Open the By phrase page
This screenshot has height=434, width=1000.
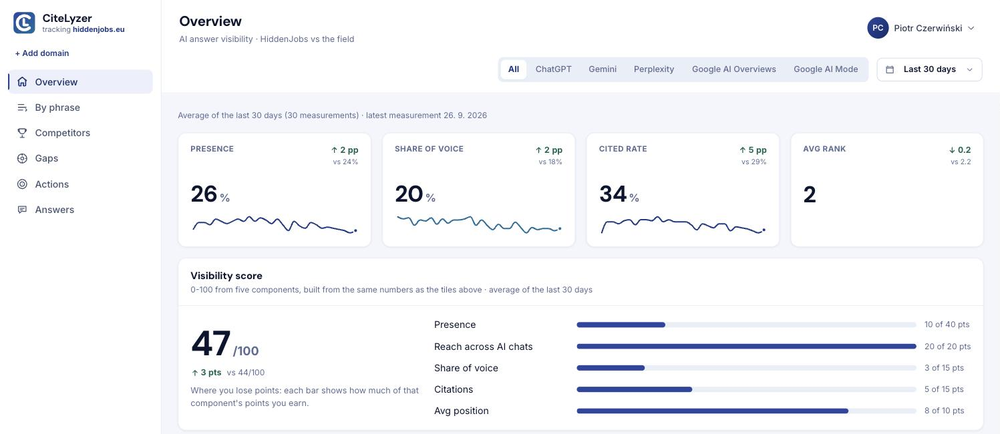click(80, 108)
